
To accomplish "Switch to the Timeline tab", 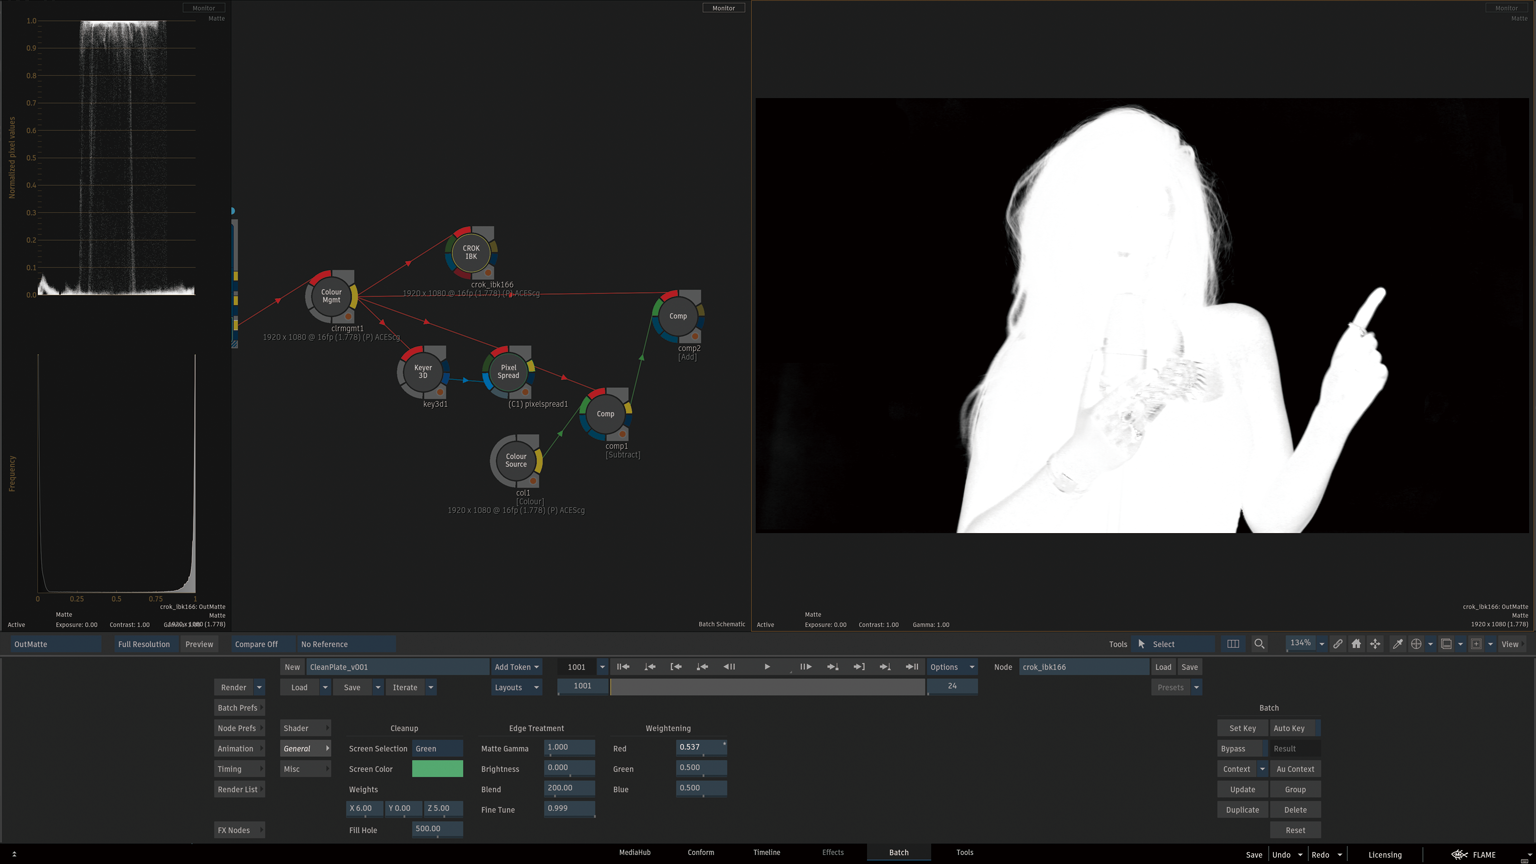I will point(767,852).
